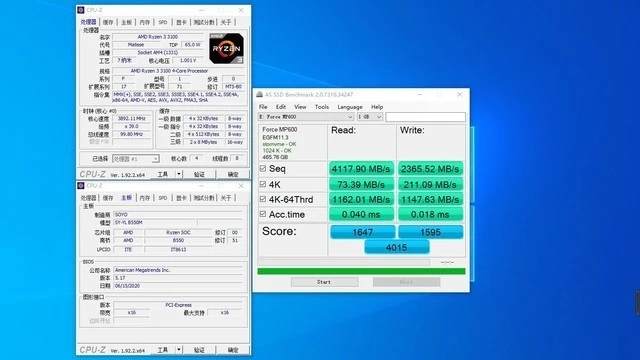Screen dimensions: 640x360
Task: Open the processor selection dropdown in CPU-Z
Action: coord(136,159)
